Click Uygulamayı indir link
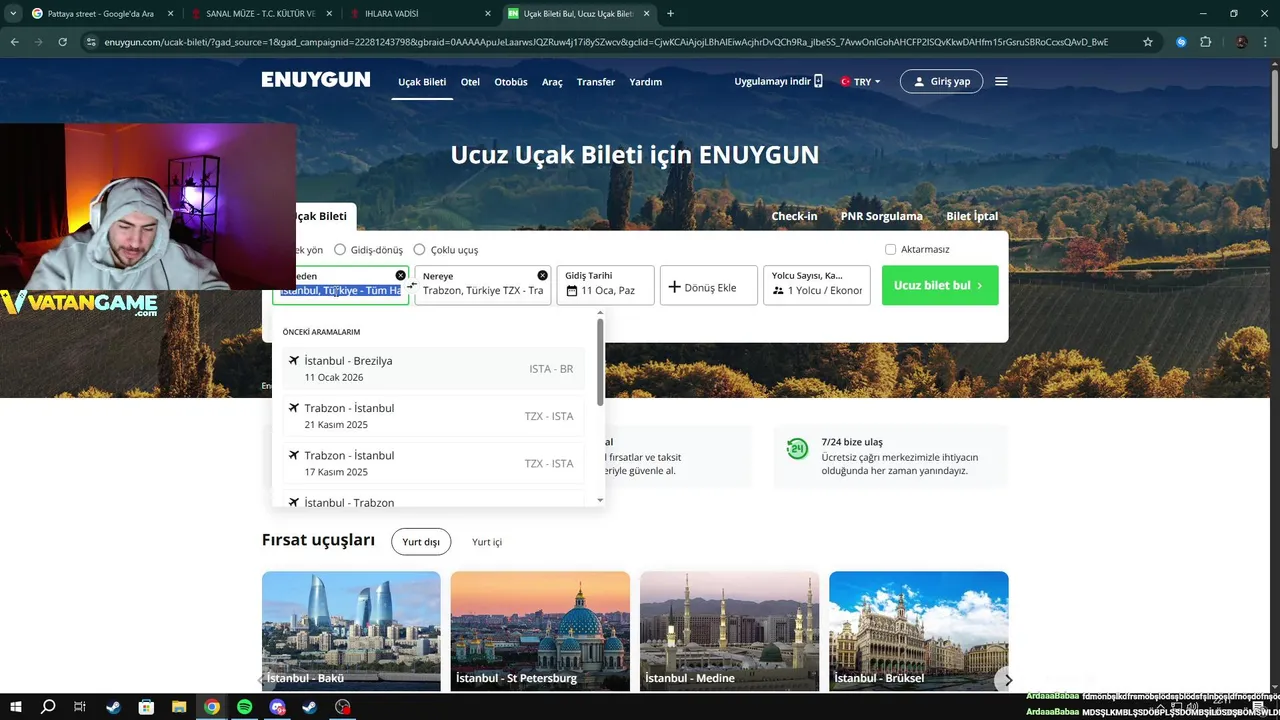 [x=779, y=81]
